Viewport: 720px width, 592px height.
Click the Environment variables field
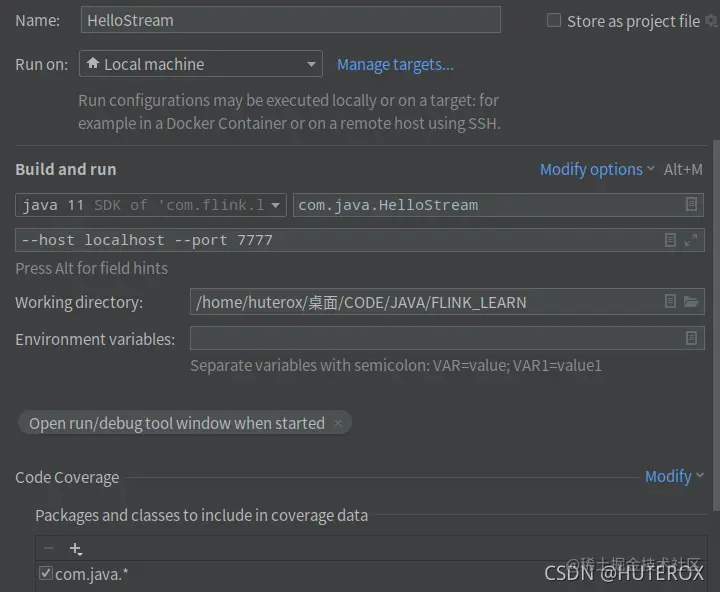(x=447, y=338)
